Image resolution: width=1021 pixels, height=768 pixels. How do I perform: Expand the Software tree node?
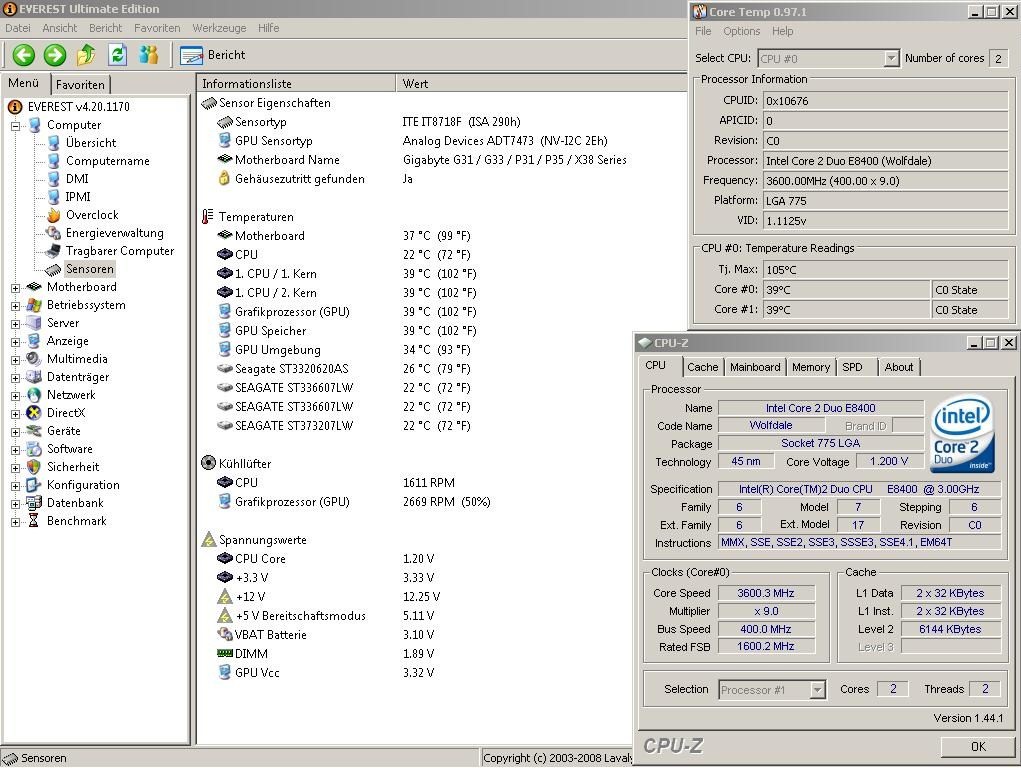(x=16, y=449)
